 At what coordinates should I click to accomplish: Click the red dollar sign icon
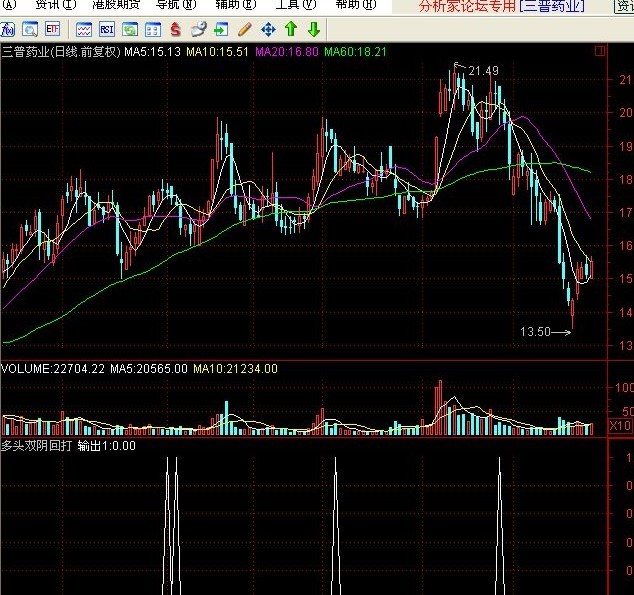(175, 30)
